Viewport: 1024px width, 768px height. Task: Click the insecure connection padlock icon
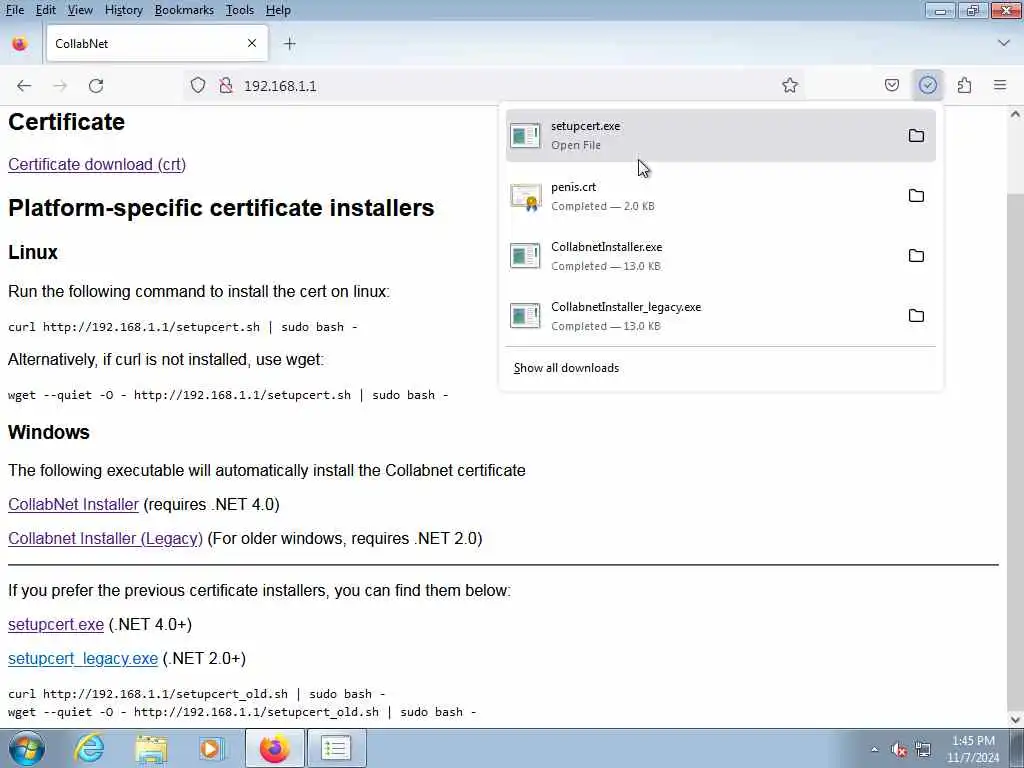tap(226, 86)
